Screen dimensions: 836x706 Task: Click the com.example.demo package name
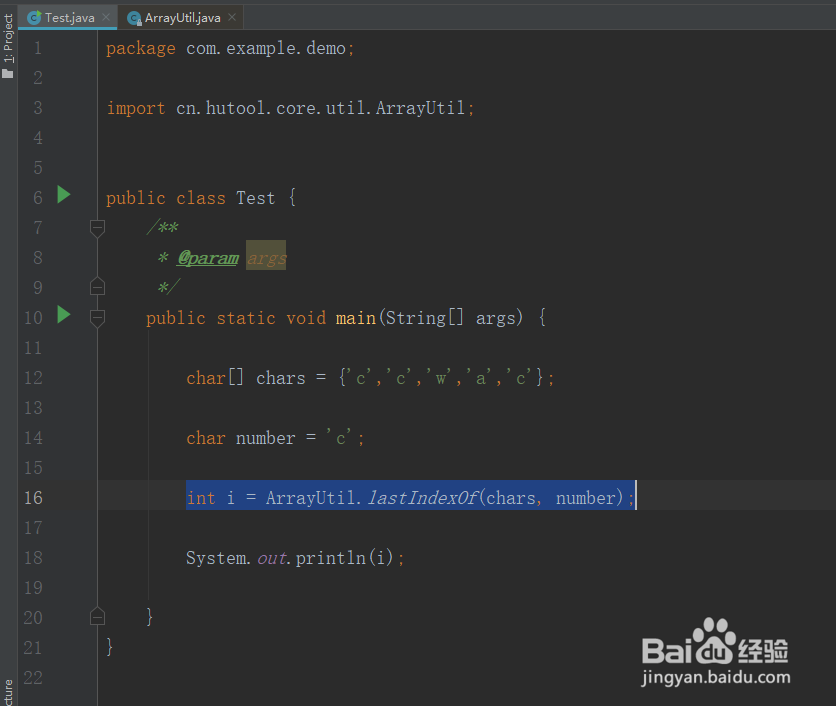click(266, 49)
